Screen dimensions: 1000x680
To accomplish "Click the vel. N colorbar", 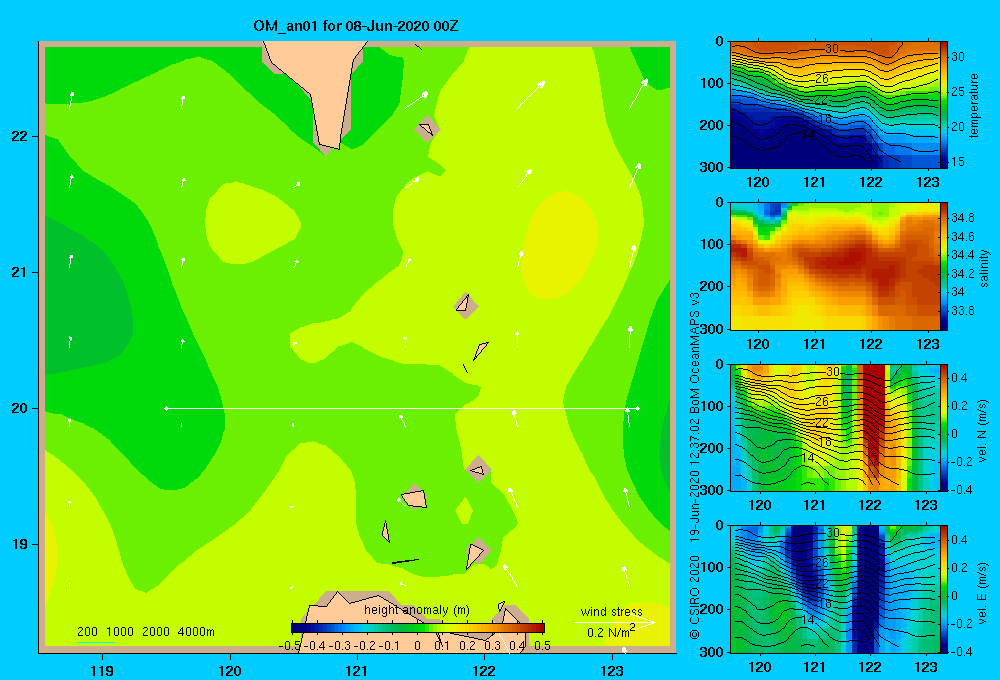I will point(944,427).
